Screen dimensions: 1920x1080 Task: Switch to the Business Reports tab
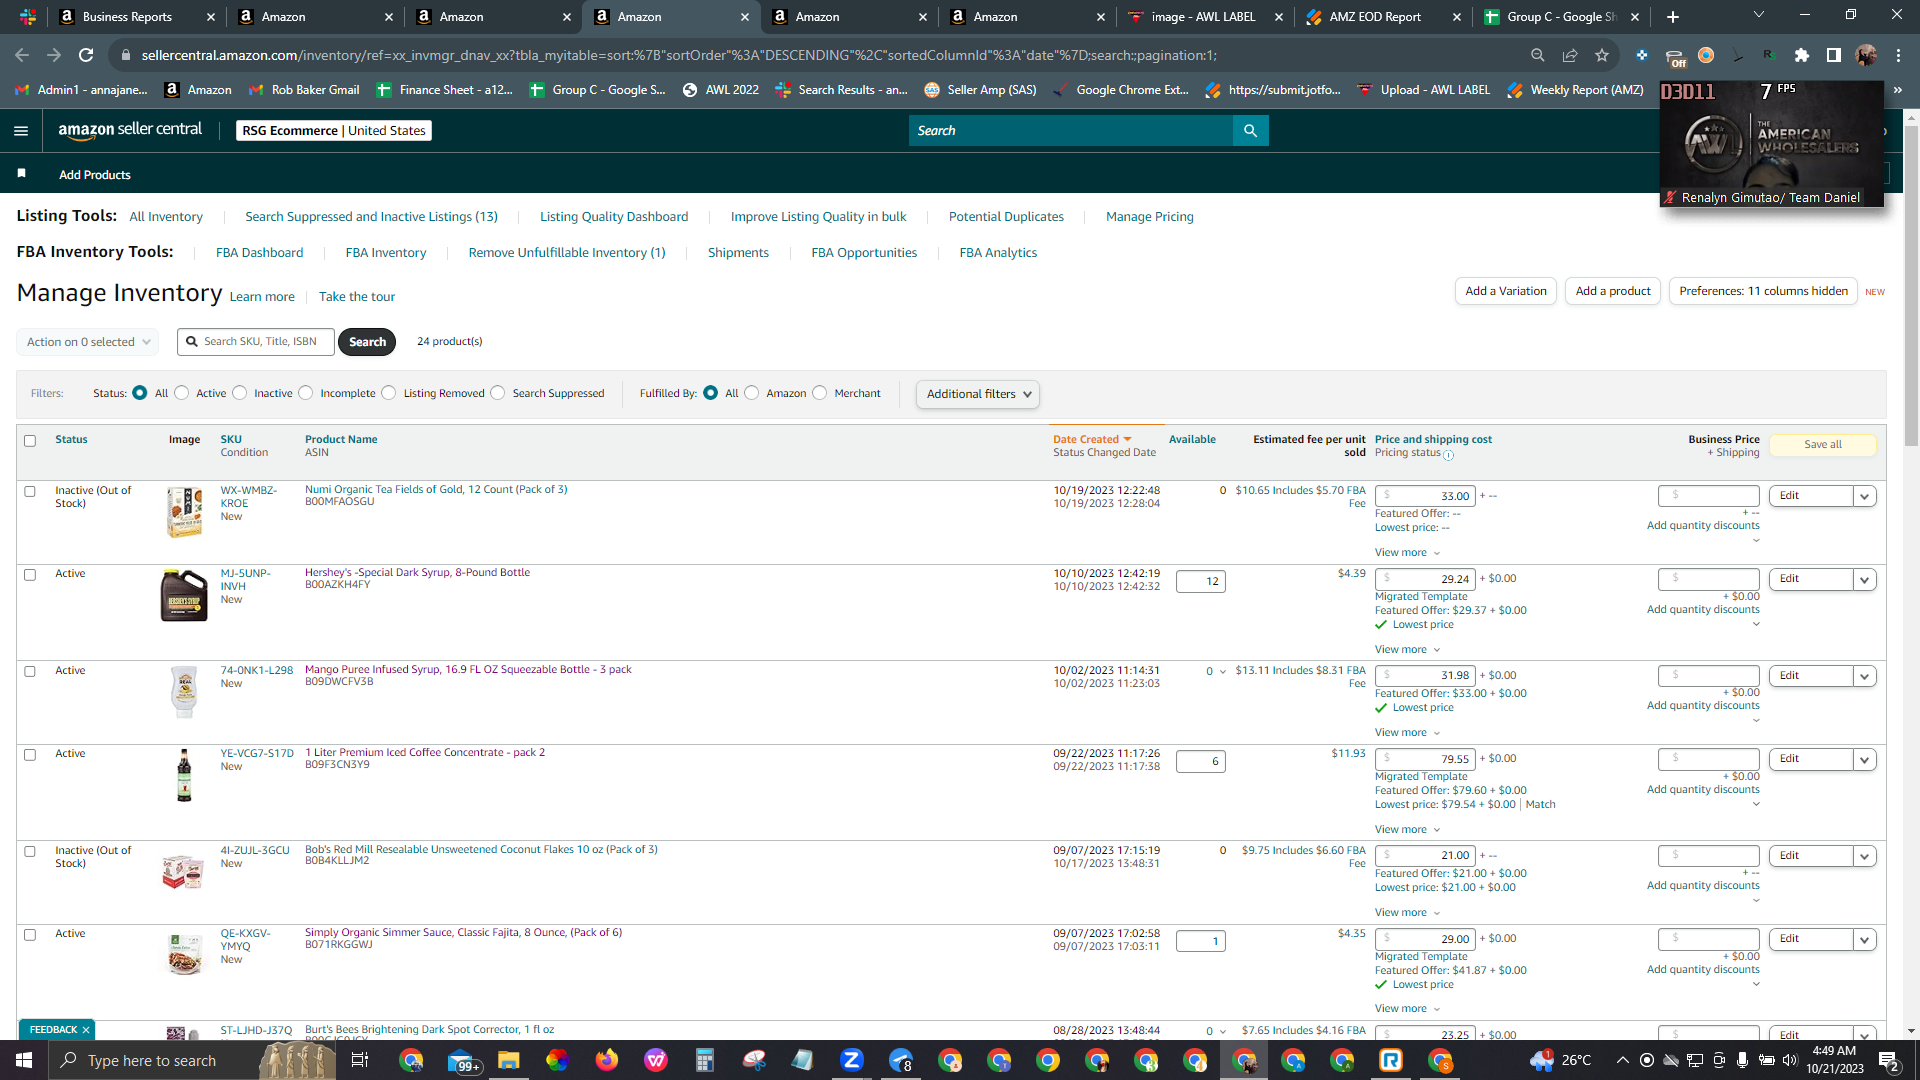[137, 17]
